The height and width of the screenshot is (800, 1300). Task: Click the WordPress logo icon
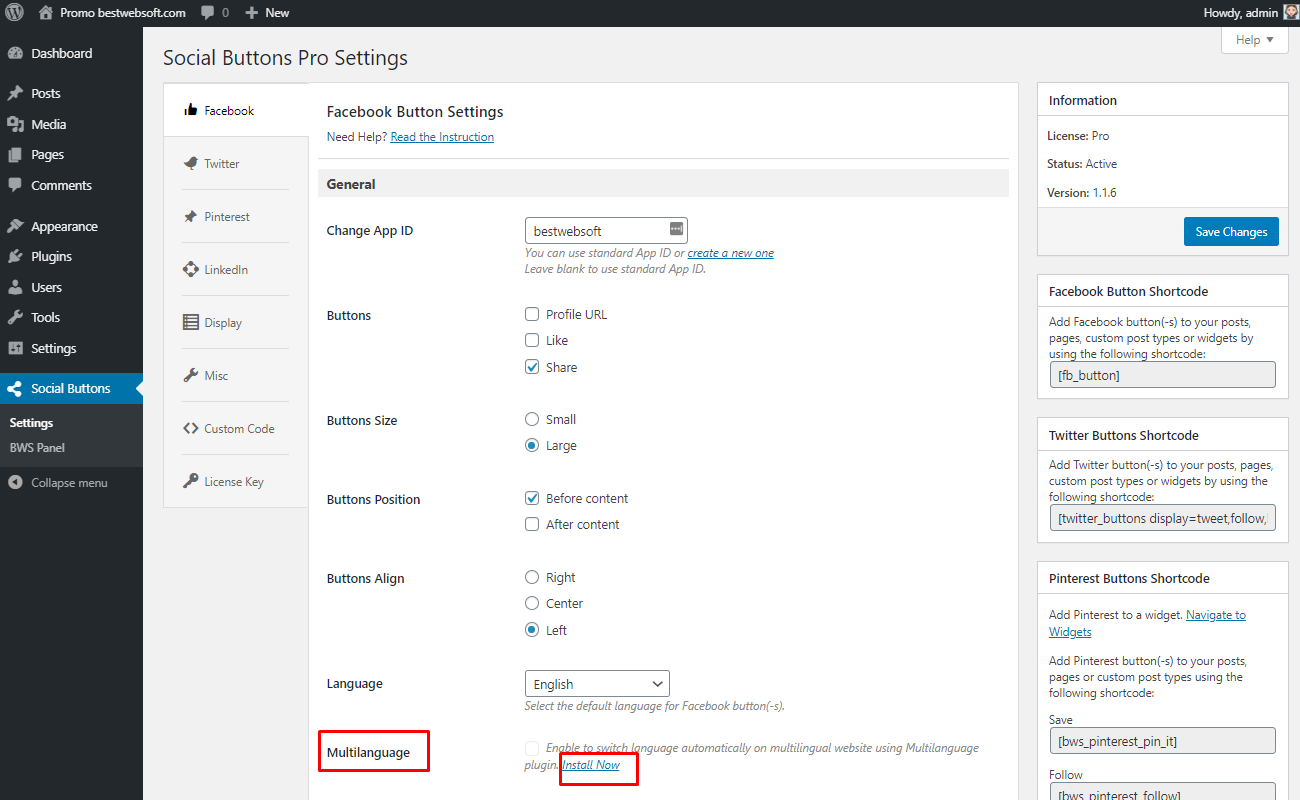pyautogui.click(x=14, y=13)
